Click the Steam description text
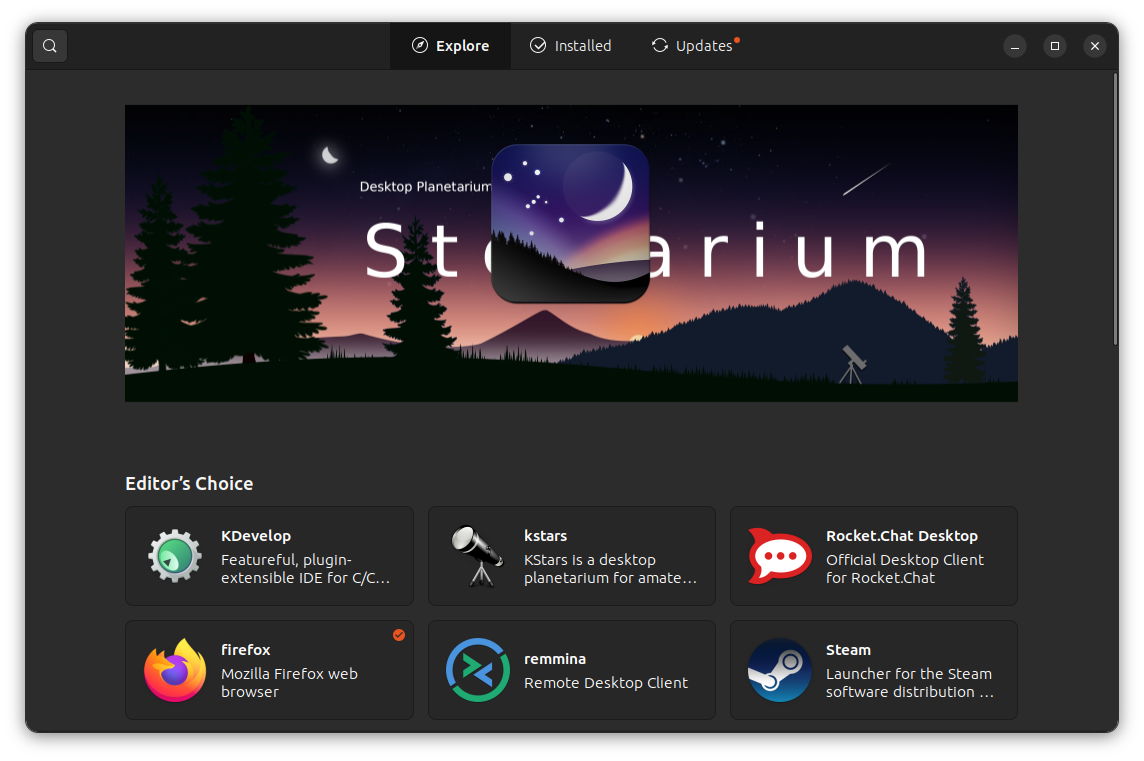 click(x=908, y=683)
